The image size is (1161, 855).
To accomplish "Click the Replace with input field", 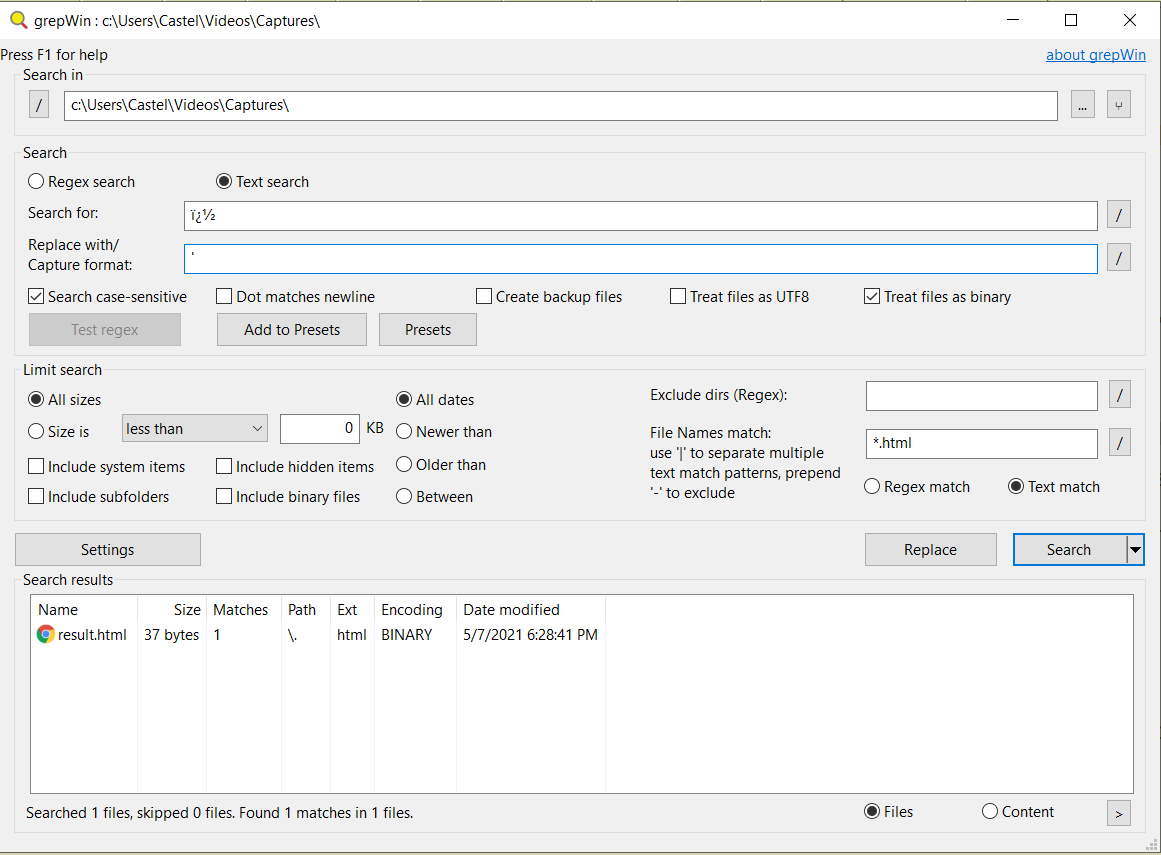I will (640, 258).
